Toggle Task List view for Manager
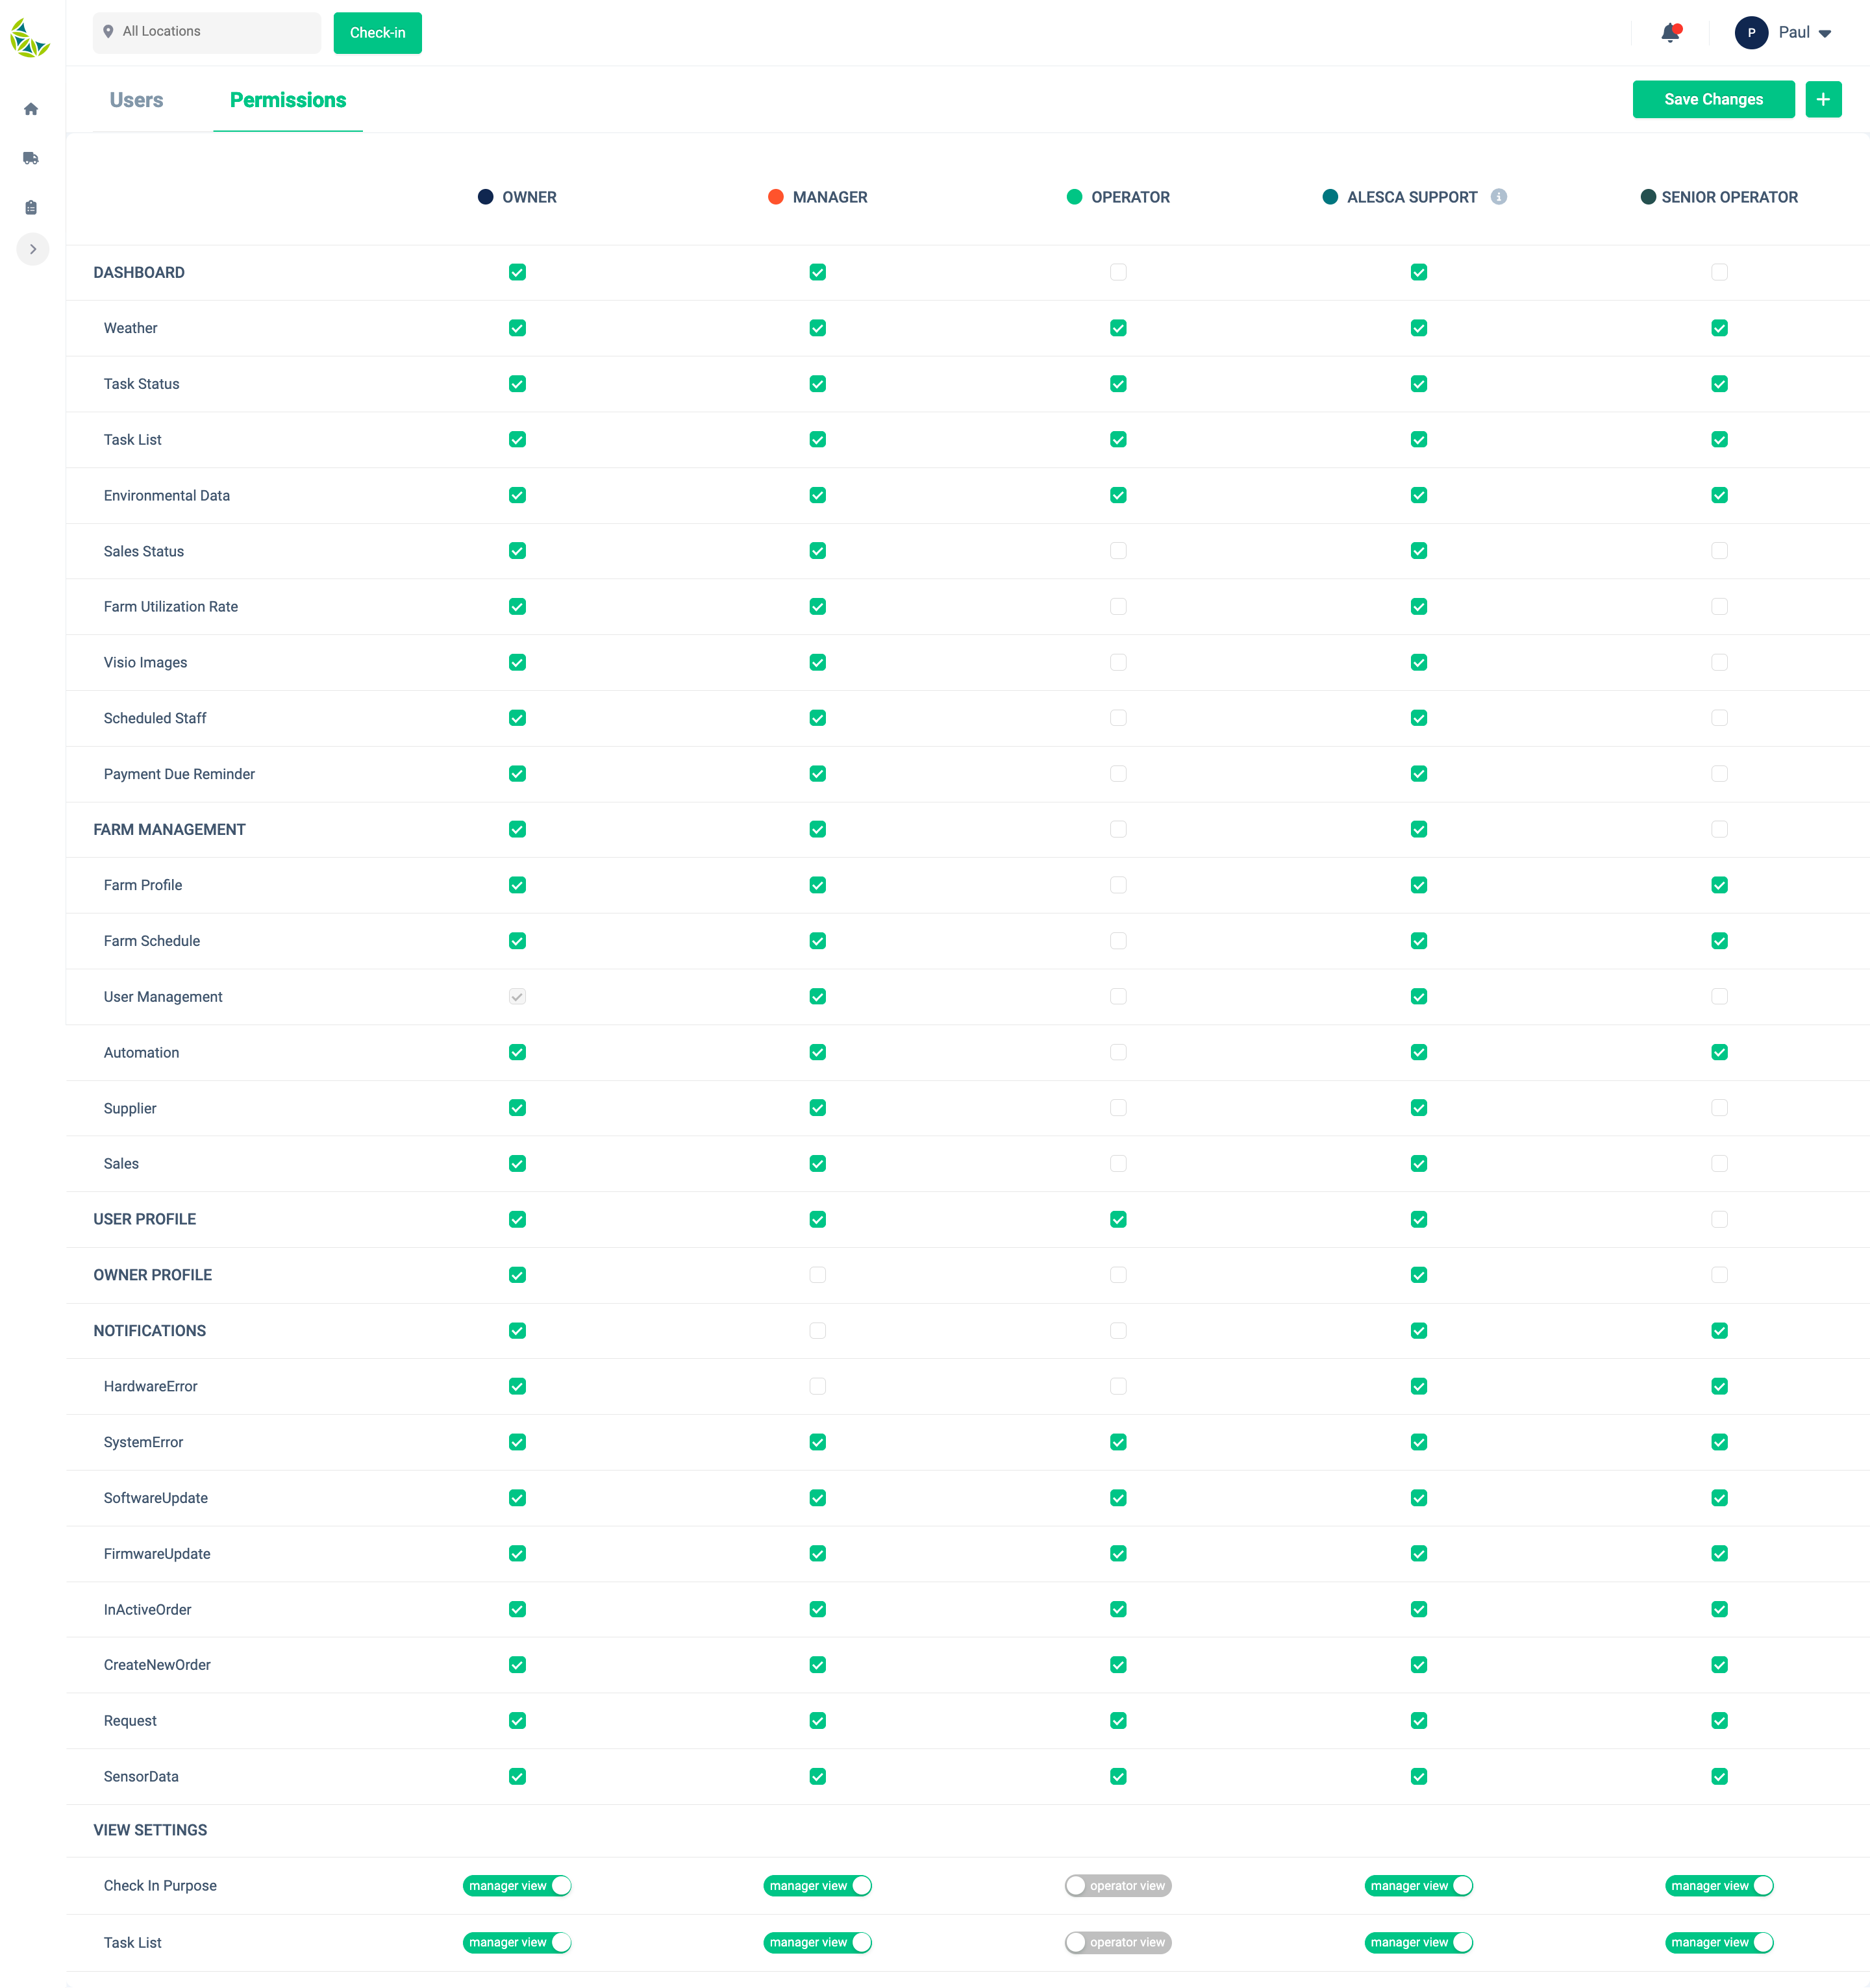The width and height of the screenshot is (1870, 1988). click(818, 1943)
